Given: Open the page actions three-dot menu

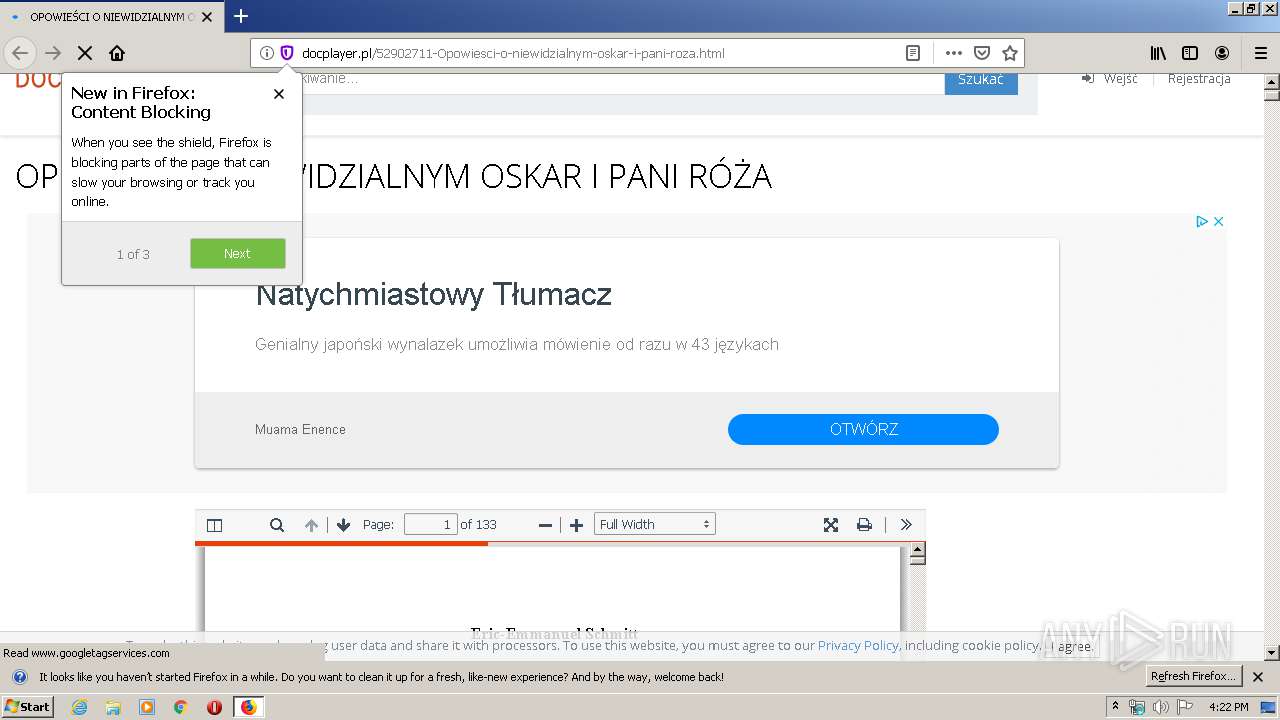Looking at the screenshot, I should click(x=954, y=53).
